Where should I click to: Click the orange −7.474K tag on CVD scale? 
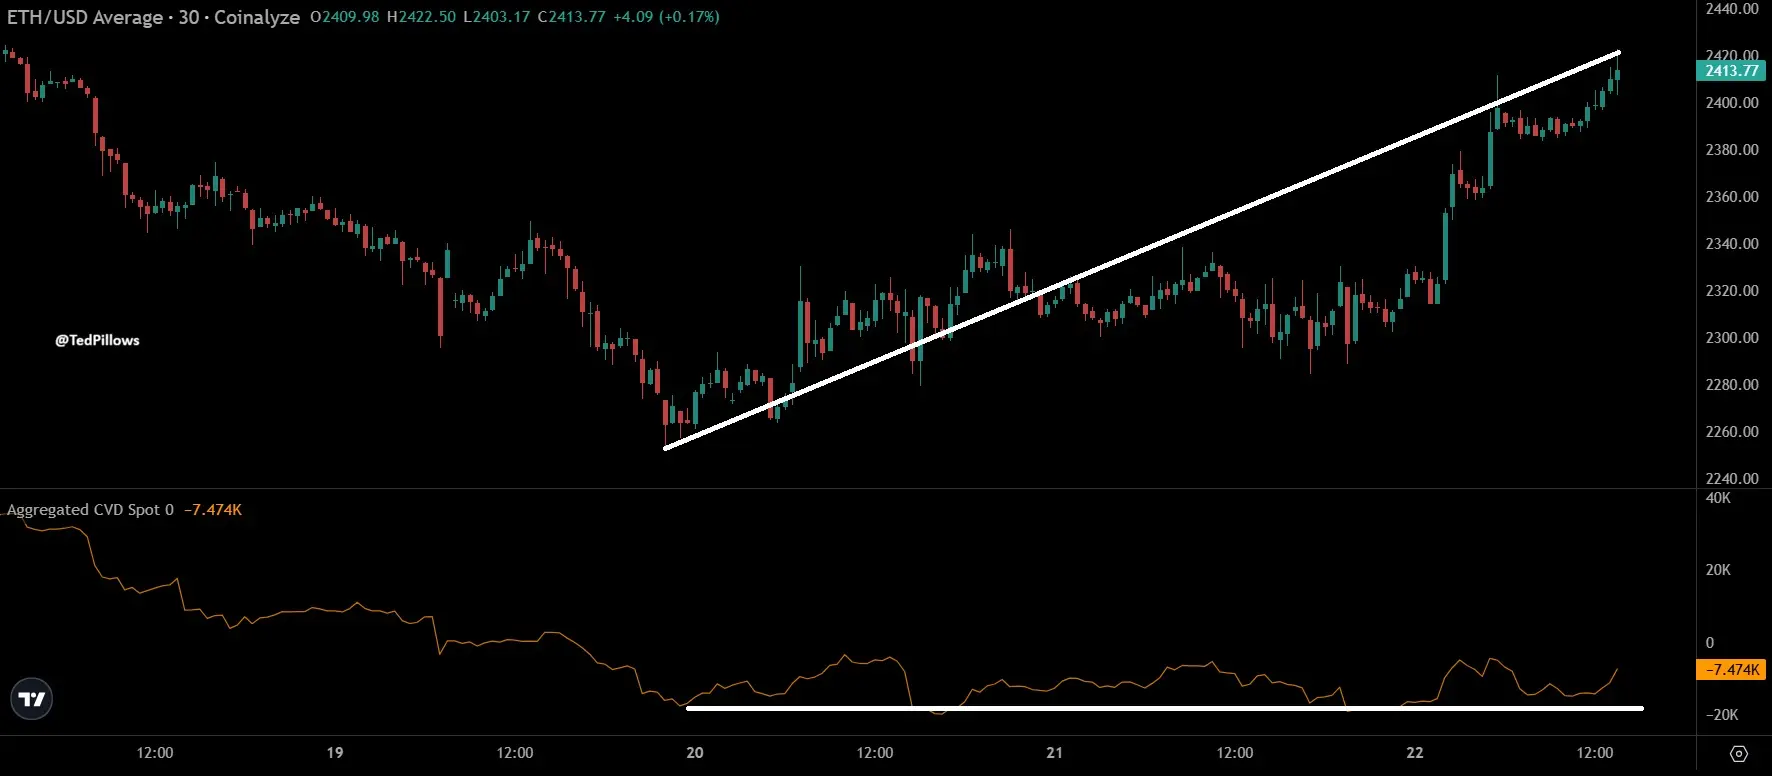coord(1731,670)
